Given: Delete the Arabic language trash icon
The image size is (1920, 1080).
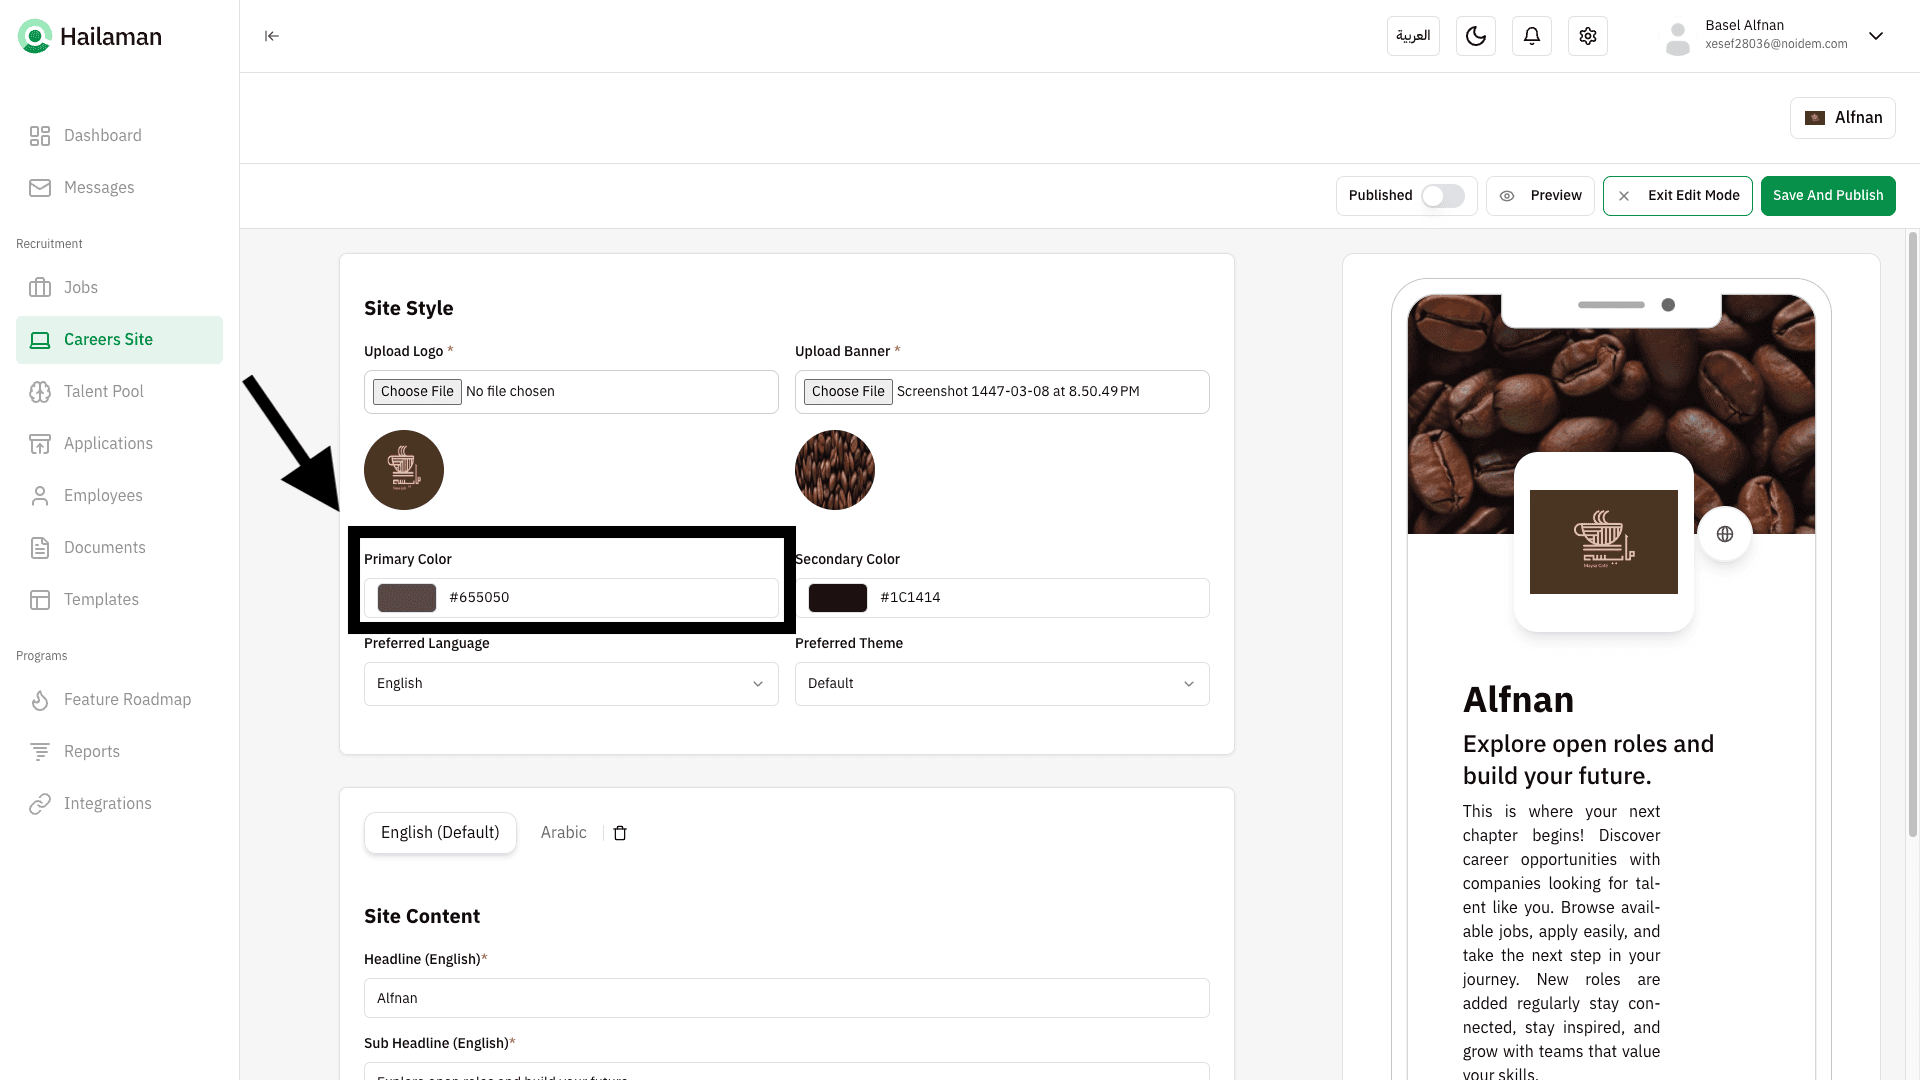Looking at the screenshot, I should pos(620,833).
